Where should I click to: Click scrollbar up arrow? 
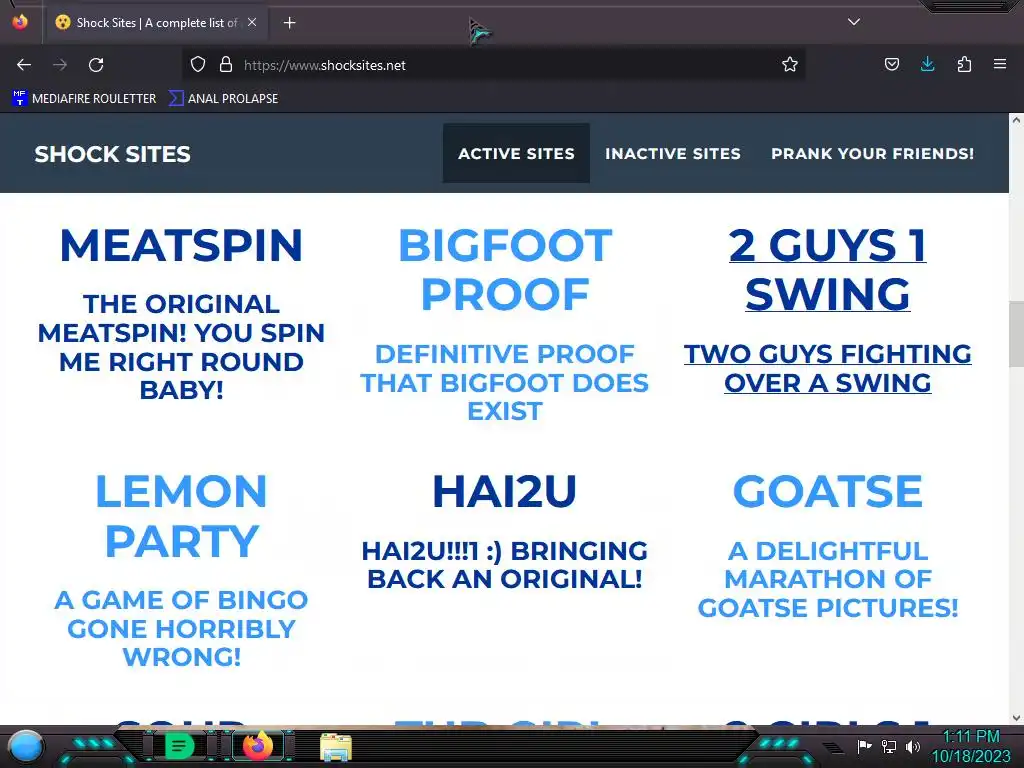click(1016, 120)
